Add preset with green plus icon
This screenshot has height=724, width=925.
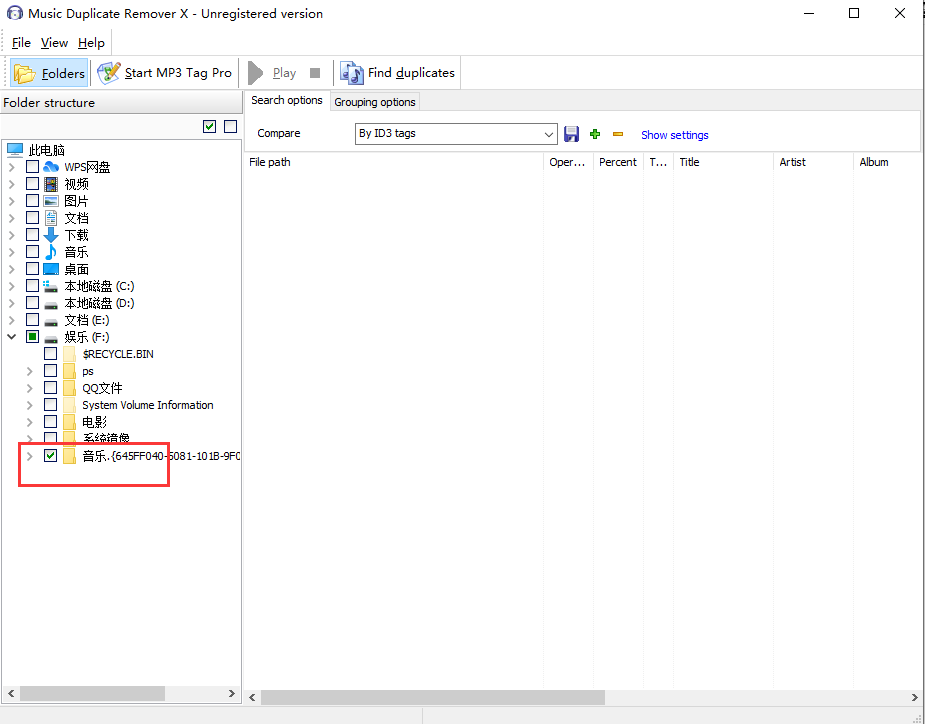pyautogui.click(x=595, y=134)
